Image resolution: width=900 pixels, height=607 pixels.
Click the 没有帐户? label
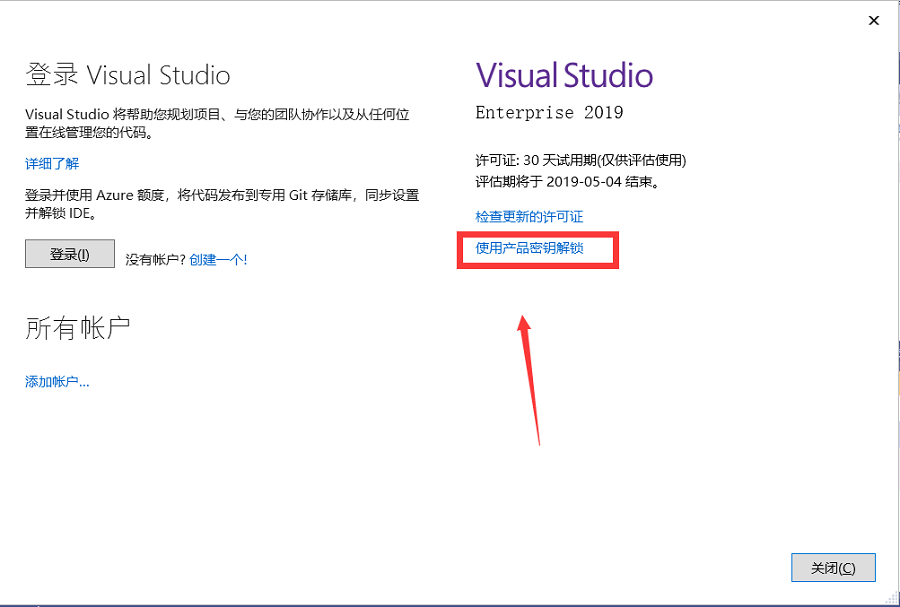point(155,259)
